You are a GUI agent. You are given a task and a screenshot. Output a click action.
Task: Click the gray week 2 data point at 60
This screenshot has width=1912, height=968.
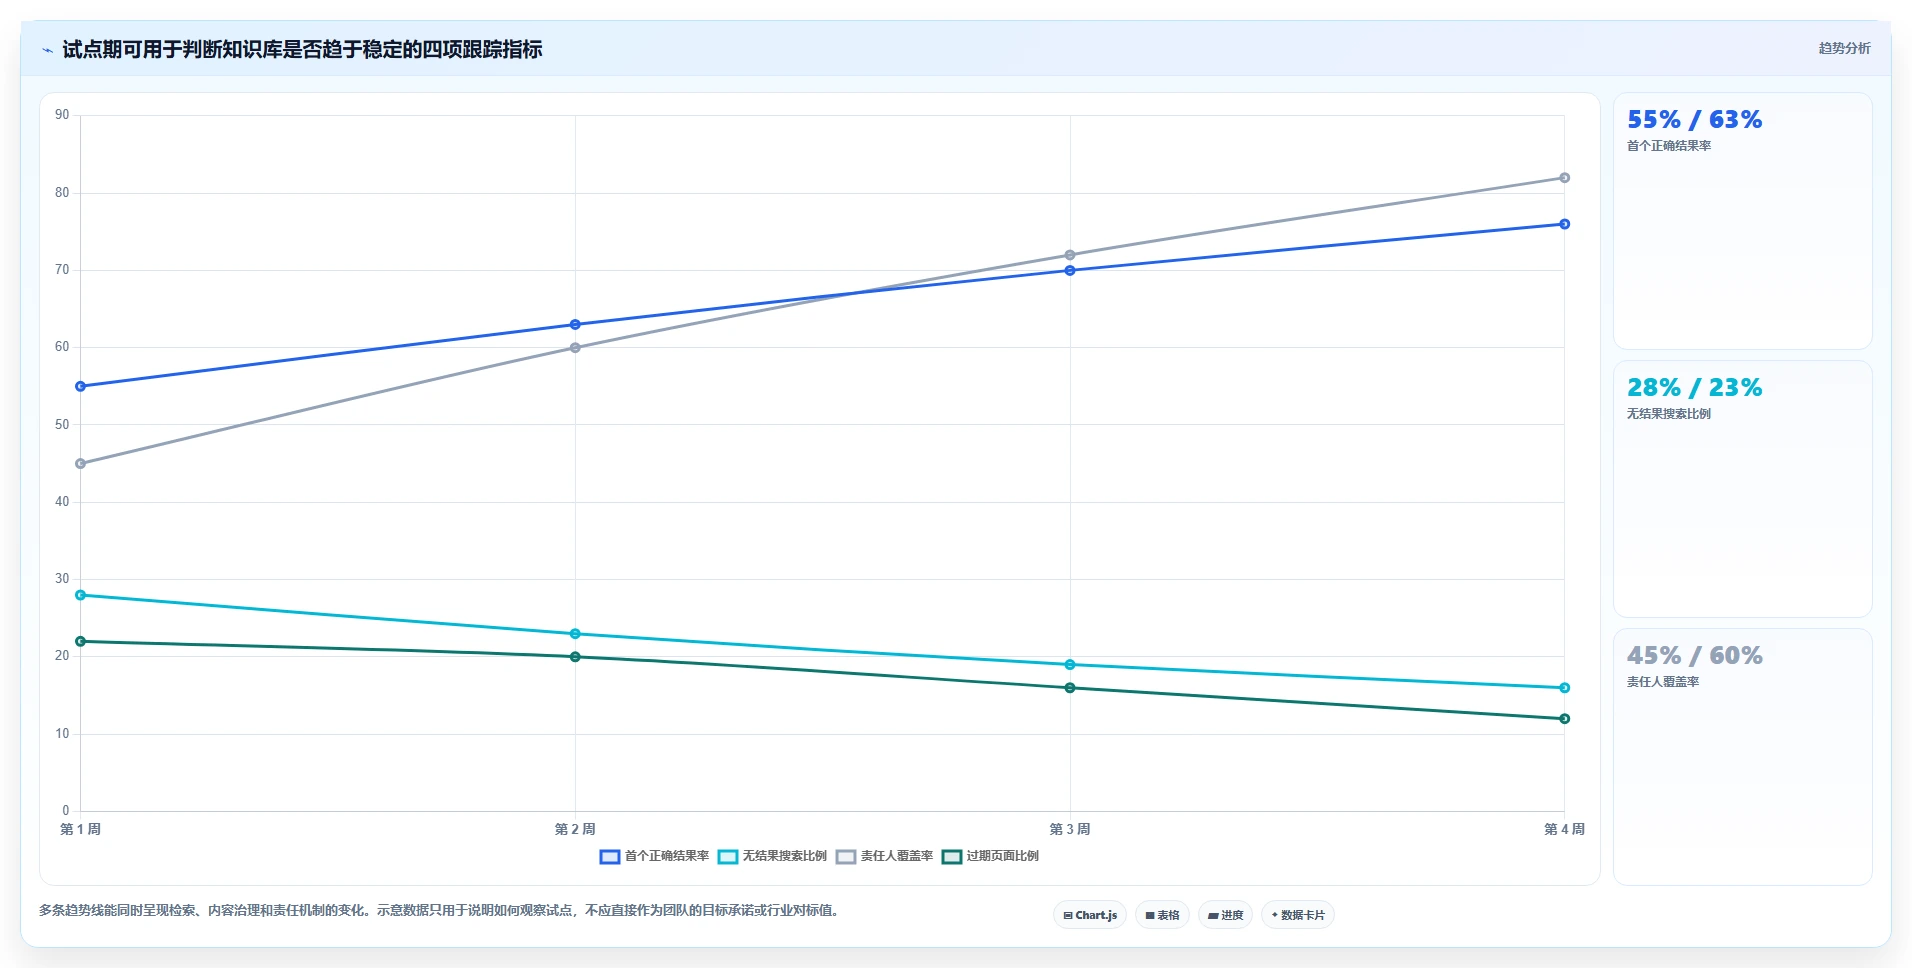[575, 348]
